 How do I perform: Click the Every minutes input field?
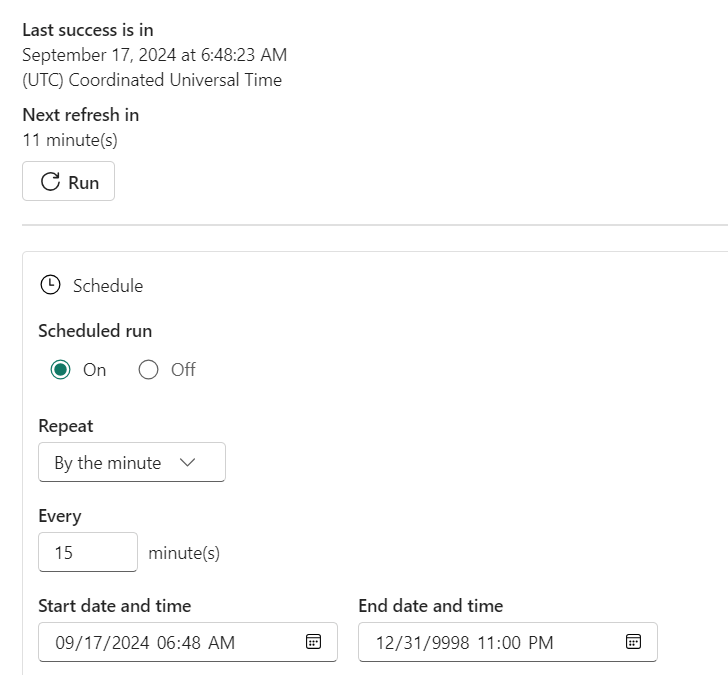(x=87, y=552)
